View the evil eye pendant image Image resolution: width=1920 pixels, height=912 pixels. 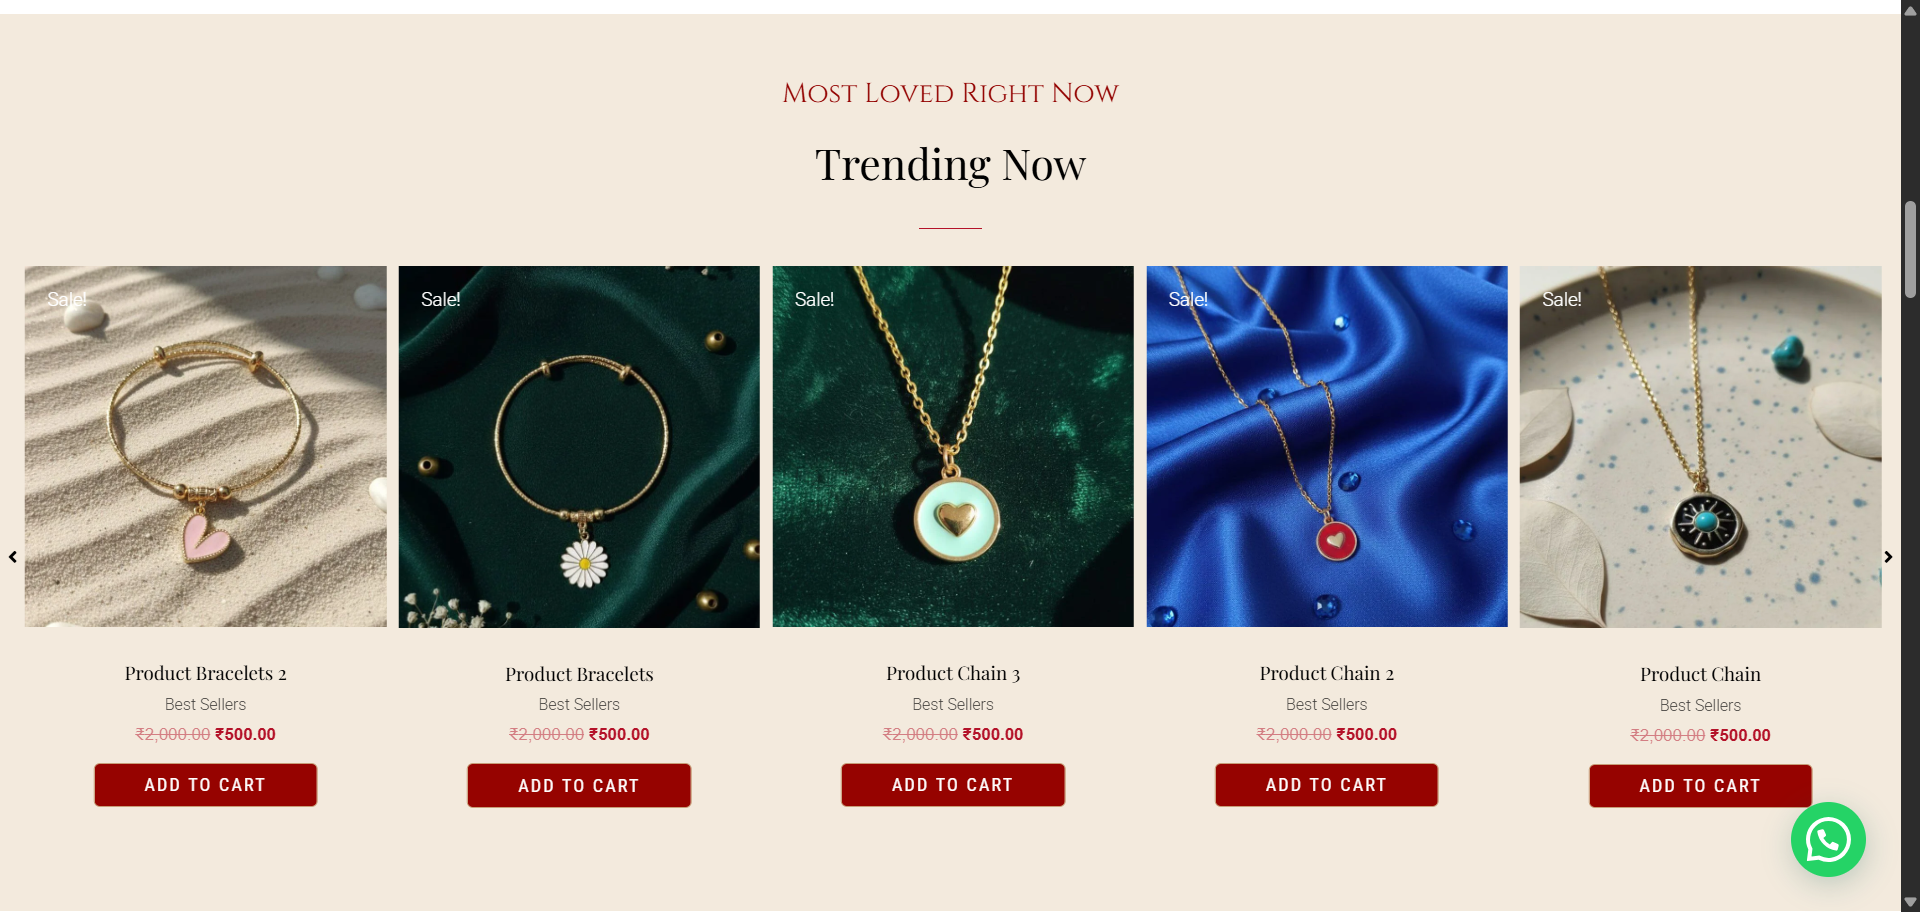pos(1700,447)
